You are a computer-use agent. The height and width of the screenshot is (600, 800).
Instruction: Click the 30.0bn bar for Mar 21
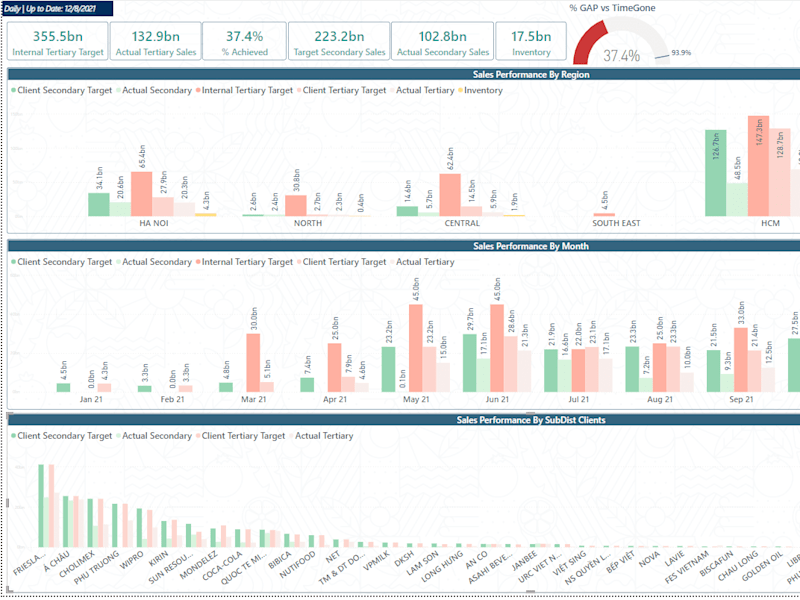coord(253,363)
